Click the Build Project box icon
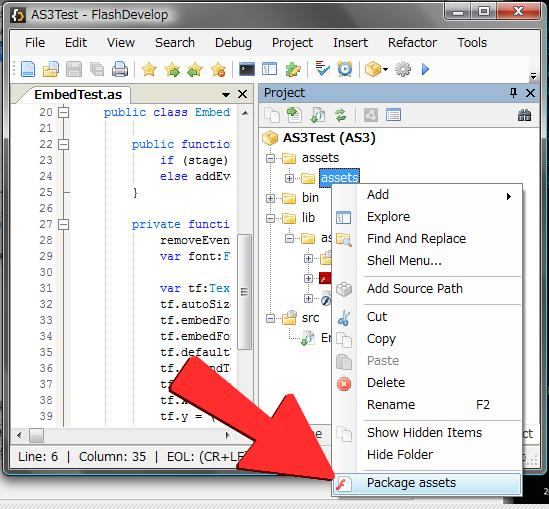The width and height of the screenshot is (549, 509). 373,69
